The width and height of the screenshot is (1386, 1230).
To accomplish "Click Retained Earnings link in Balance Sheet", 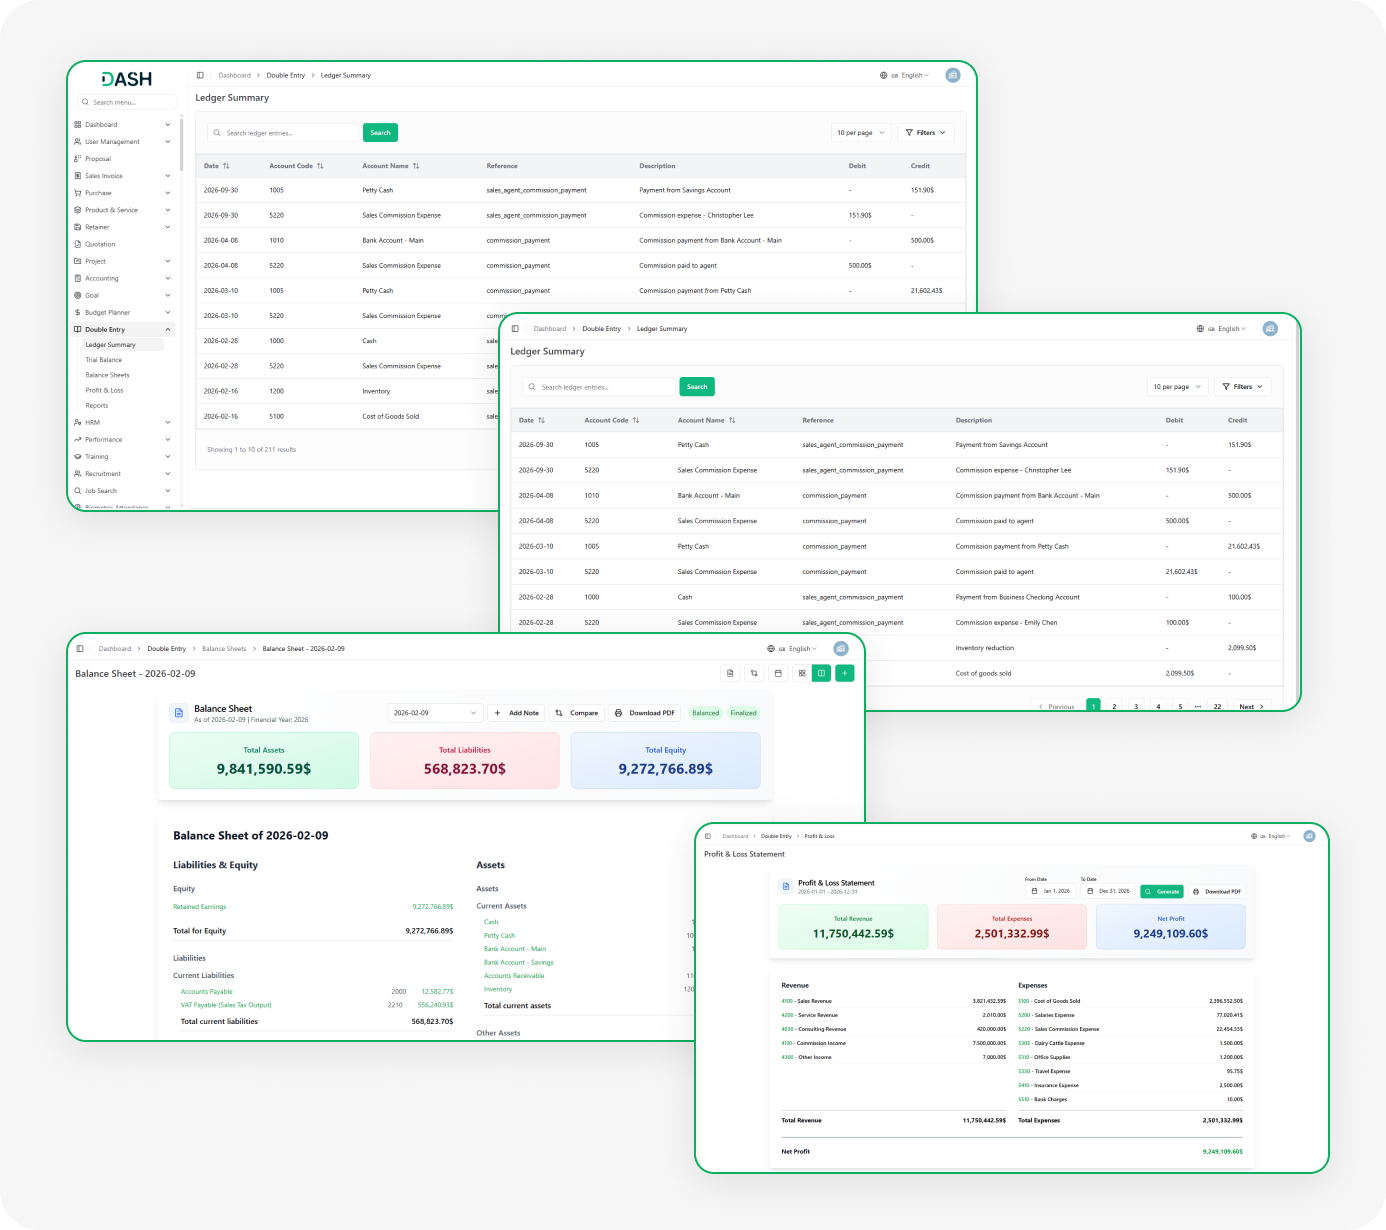I will (x=200, y=907).
